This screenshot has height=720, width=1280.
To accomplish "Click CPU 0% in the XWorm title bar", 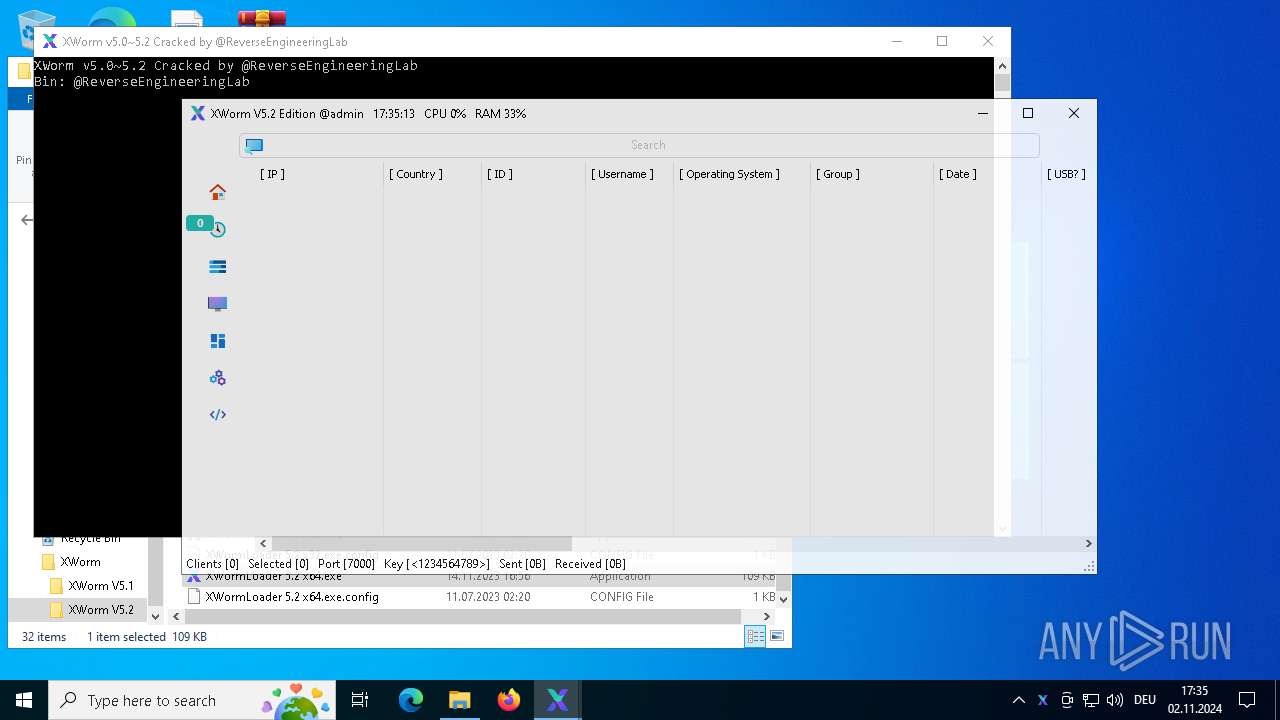I will (x=445, y=114).
